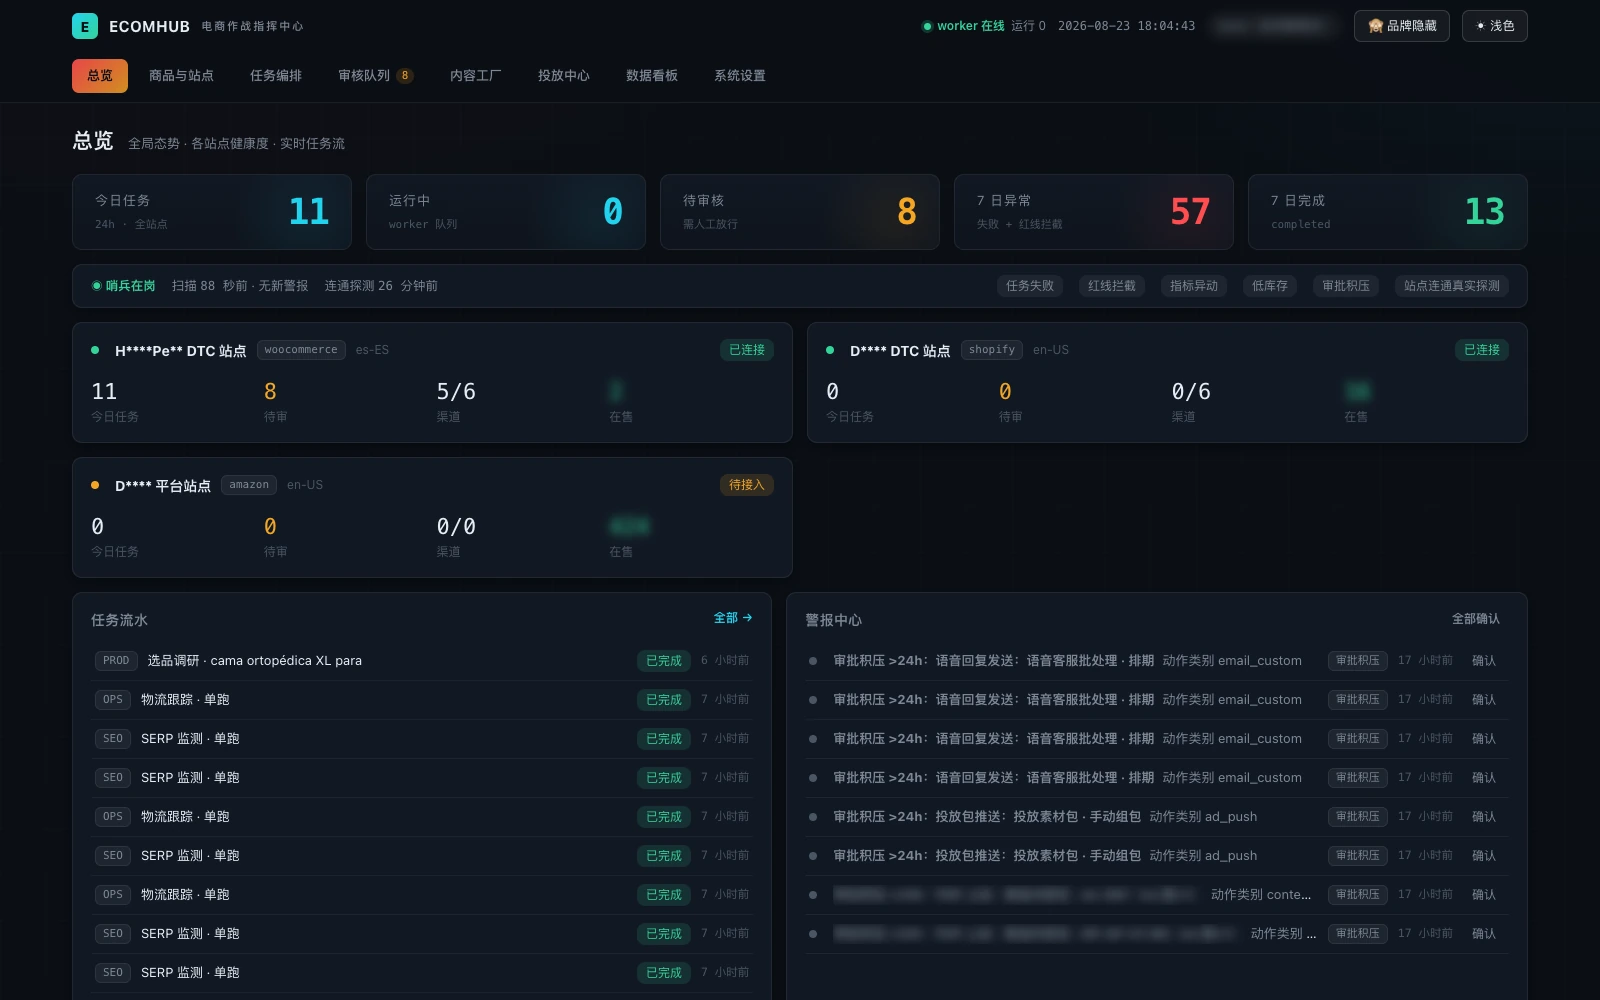
Task: Click the PROD tag in task list
Action: tap(116, 661)
